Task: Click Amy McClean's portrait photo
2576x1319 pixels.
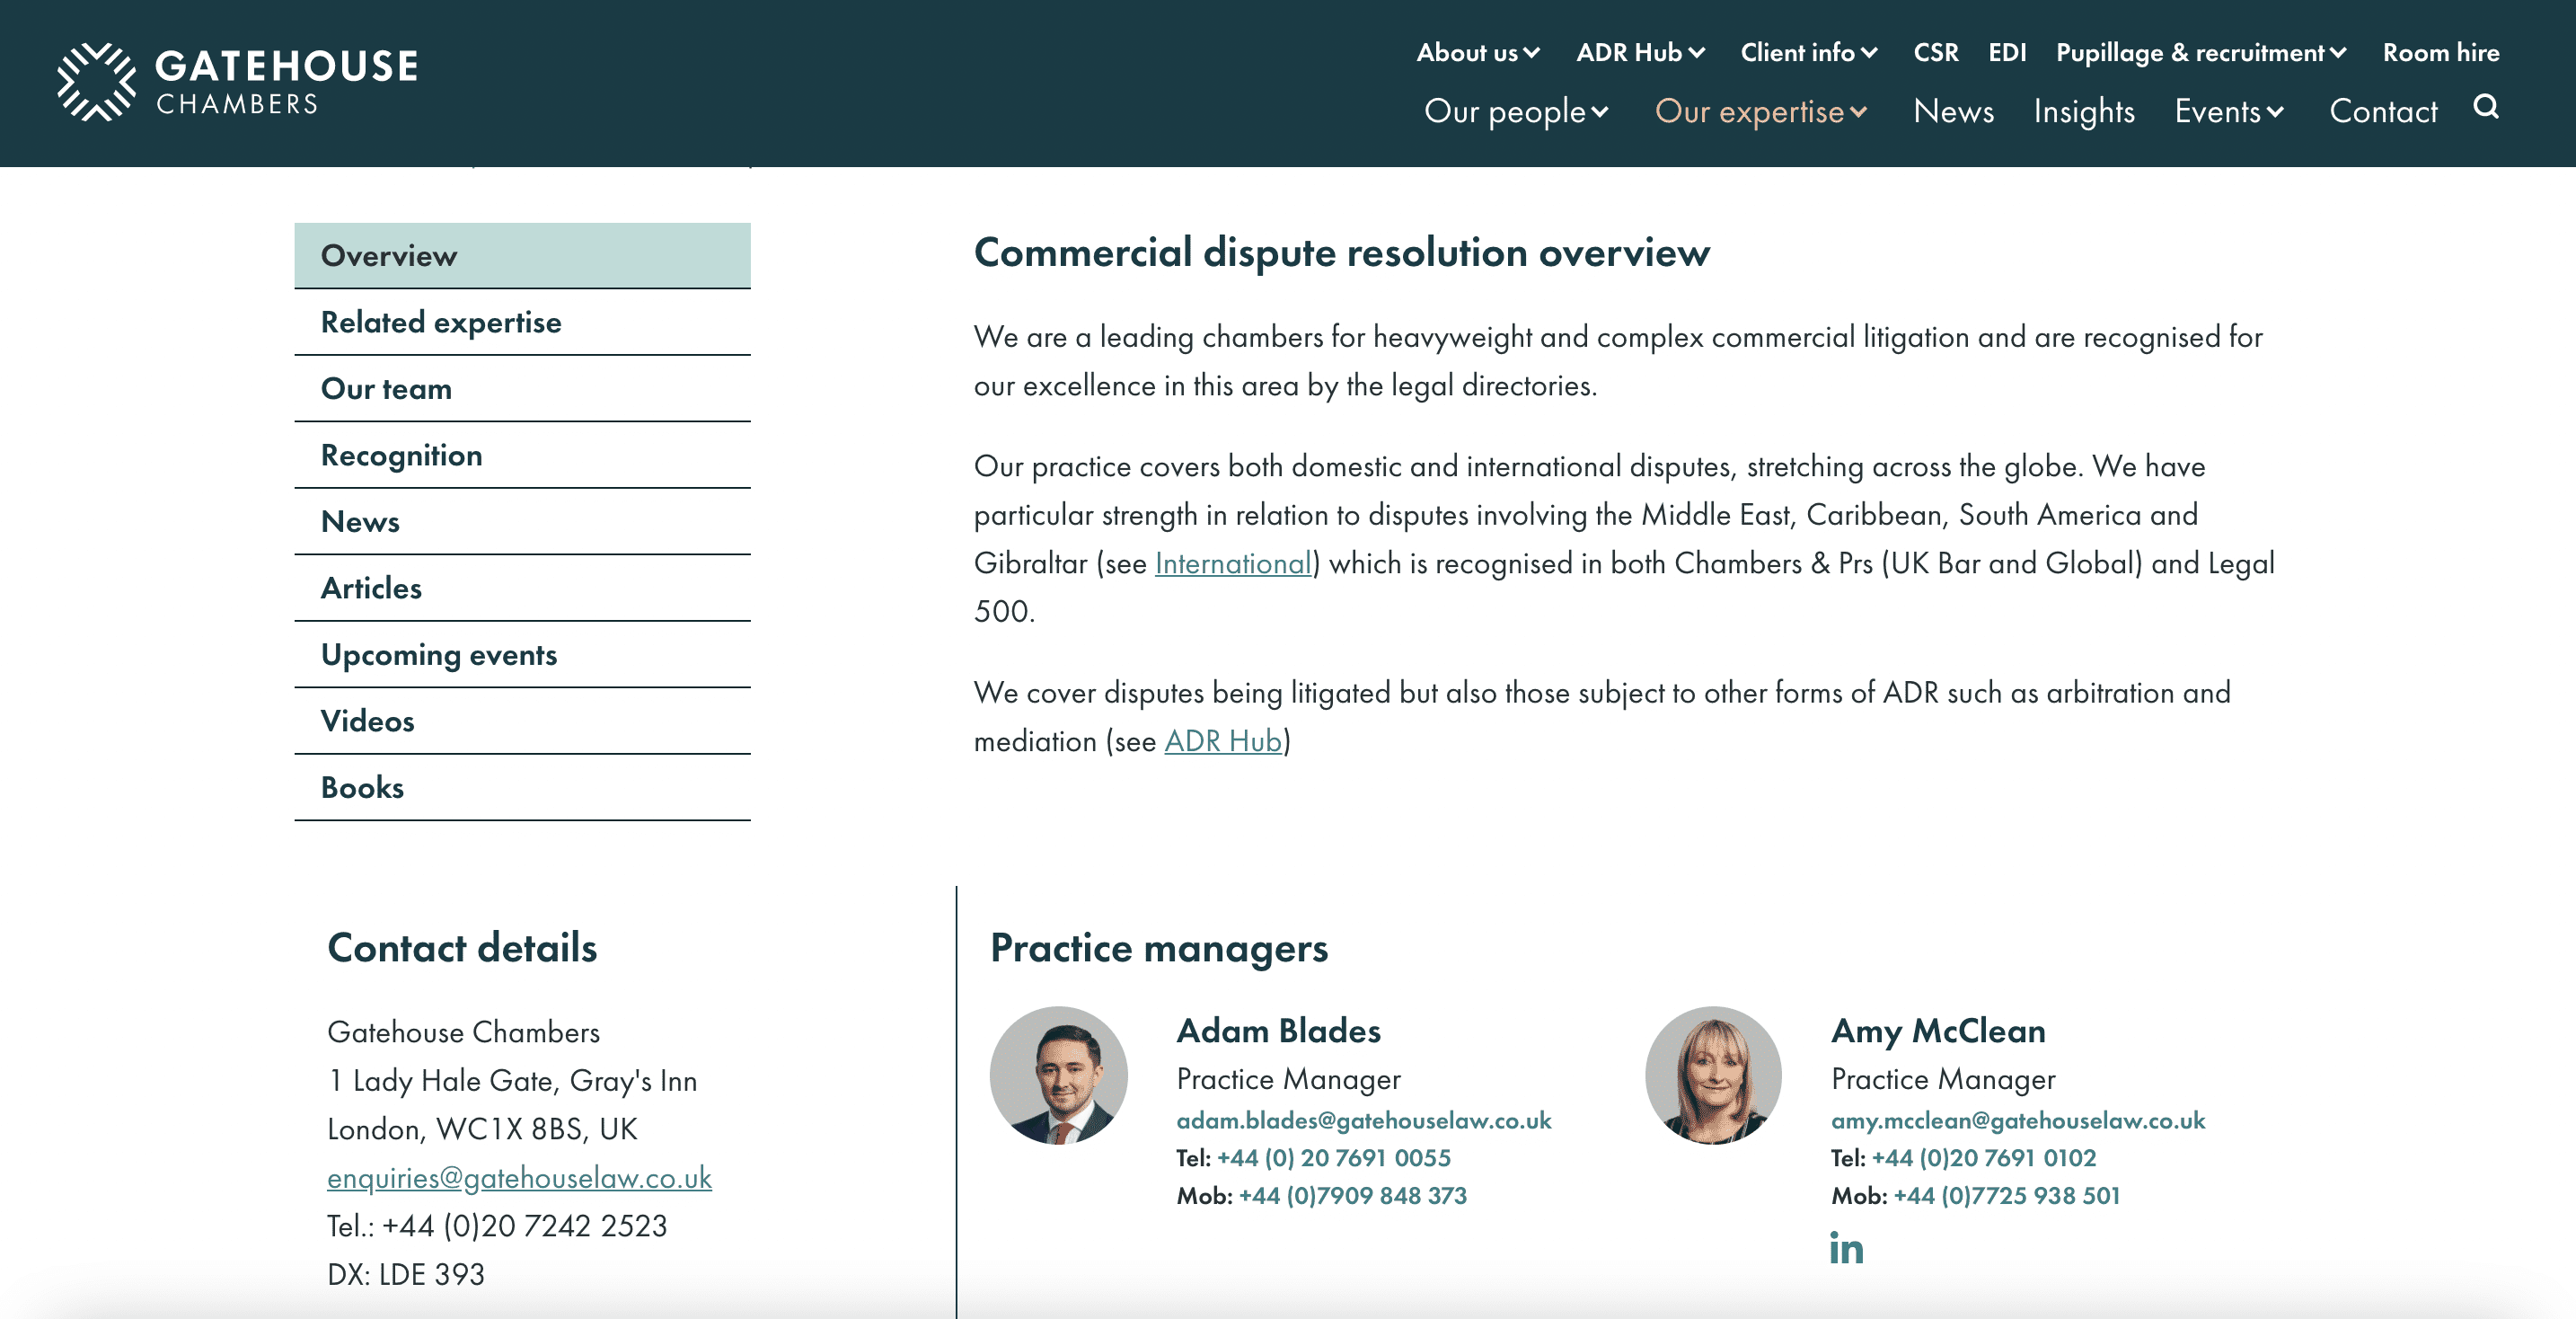Action: pos(1713,1075)
